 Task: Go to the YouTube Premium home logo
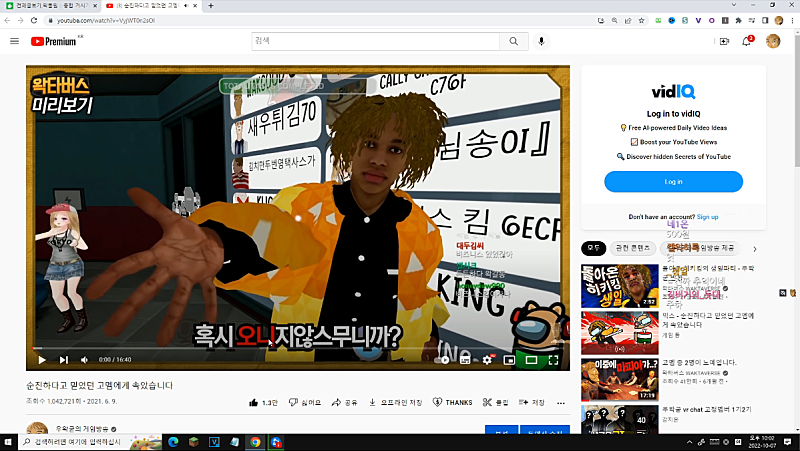point(54,41)
